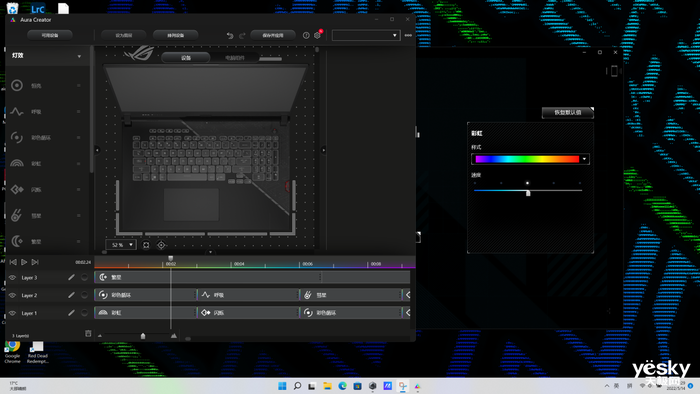Select the Starry Night moon effect in the list
The width and height of the screenshot is (700, 394).
point(17,241)
